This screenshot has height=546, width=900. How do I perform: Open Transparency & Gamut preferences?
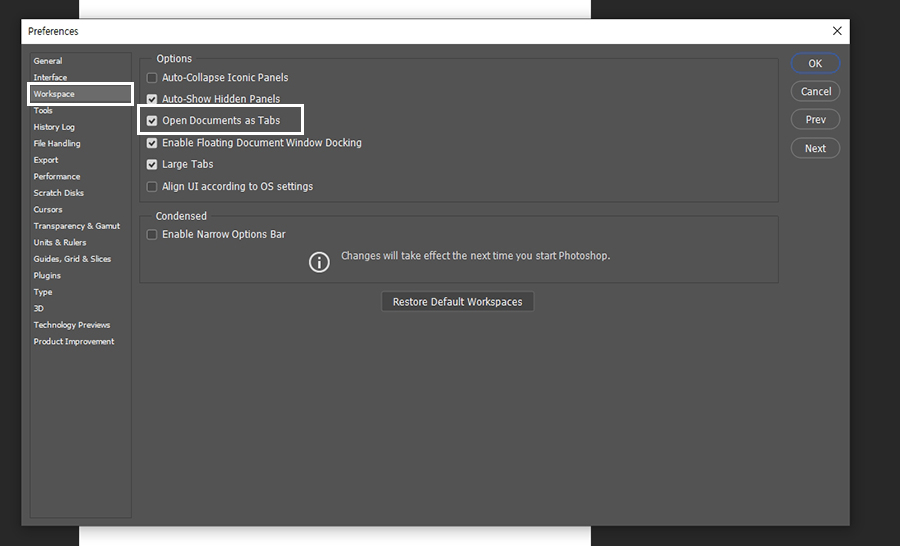pyautogui.click(x=77, y=226)
